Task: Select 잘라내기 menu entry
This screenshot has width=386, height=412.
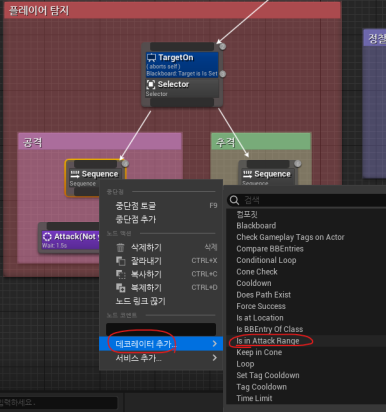Action: [161, 261]
